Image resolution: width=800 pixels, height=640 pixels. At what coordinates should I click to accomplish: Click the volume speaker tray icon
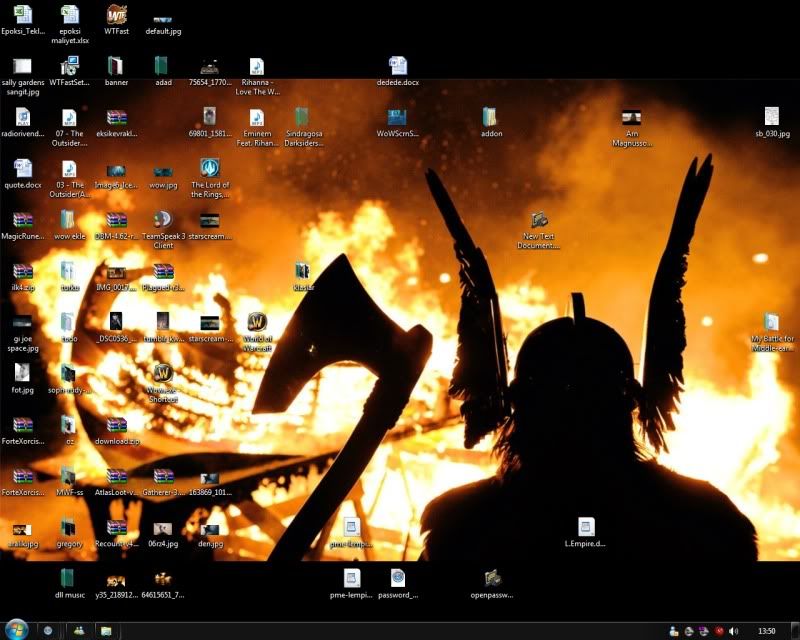coord(733,631)
